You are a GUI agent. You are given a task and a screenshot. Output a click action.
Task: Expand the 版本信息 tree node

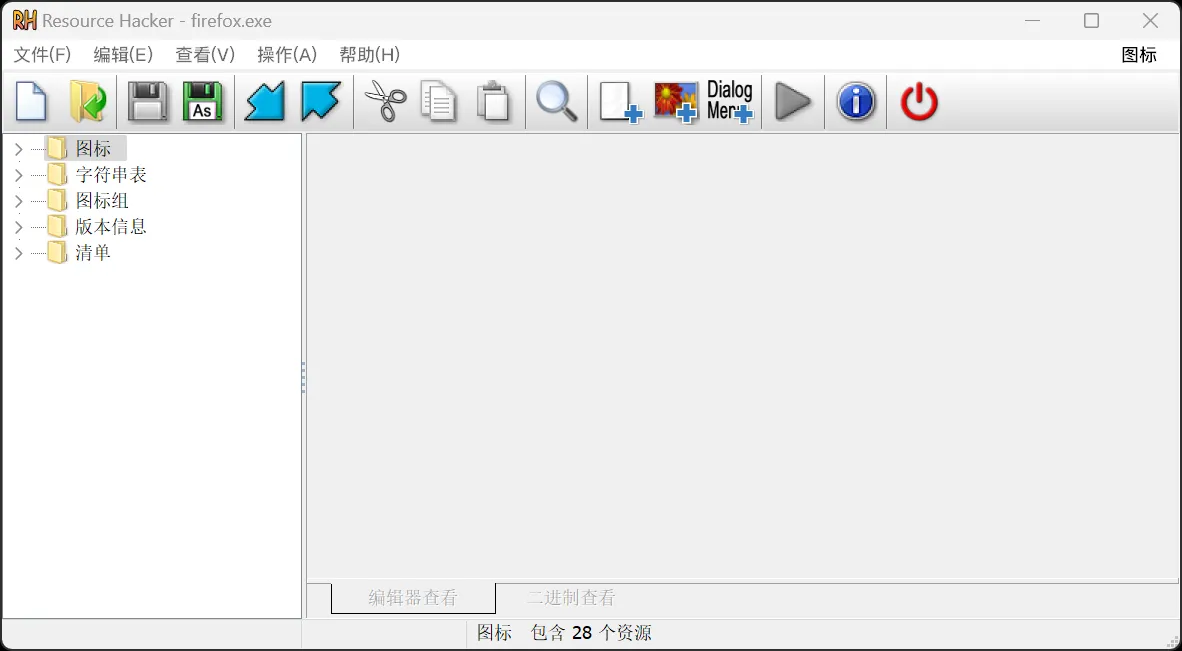click(x=18, y=227)
